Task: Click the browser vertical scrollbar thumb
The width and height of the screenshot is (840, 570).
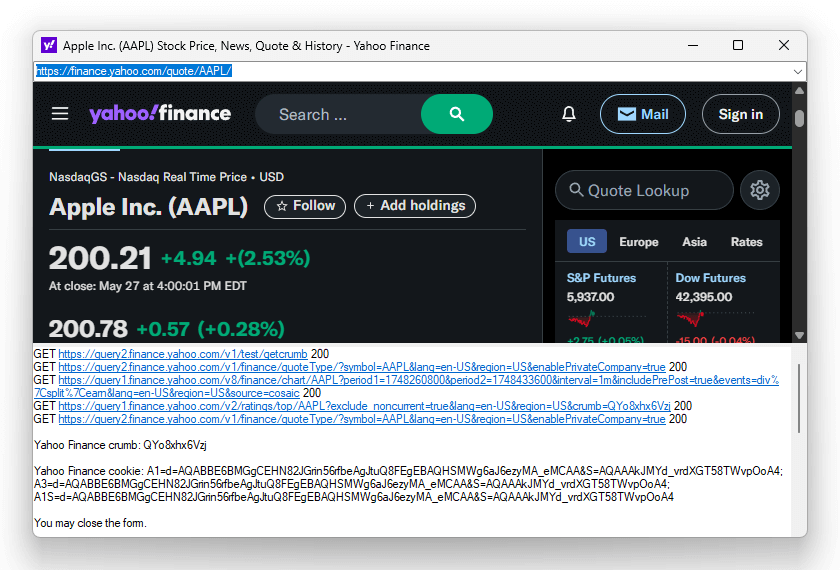Action: (799, 118)
